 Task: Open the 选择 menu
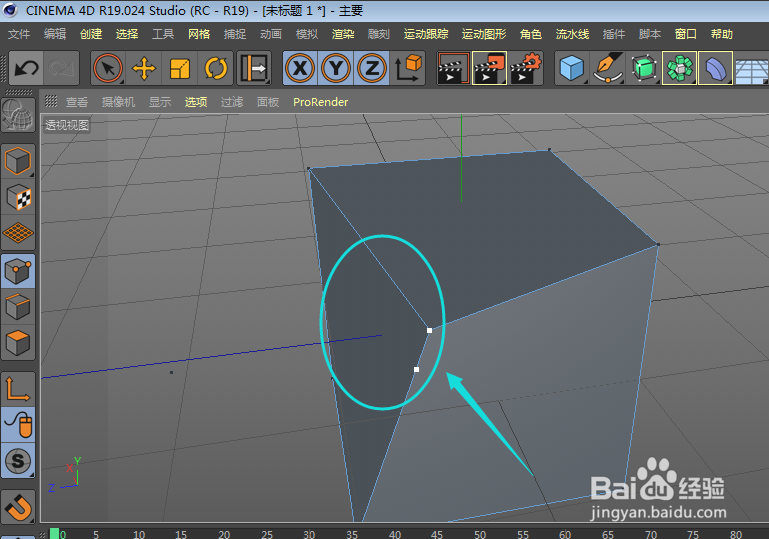tap(127, 34)
